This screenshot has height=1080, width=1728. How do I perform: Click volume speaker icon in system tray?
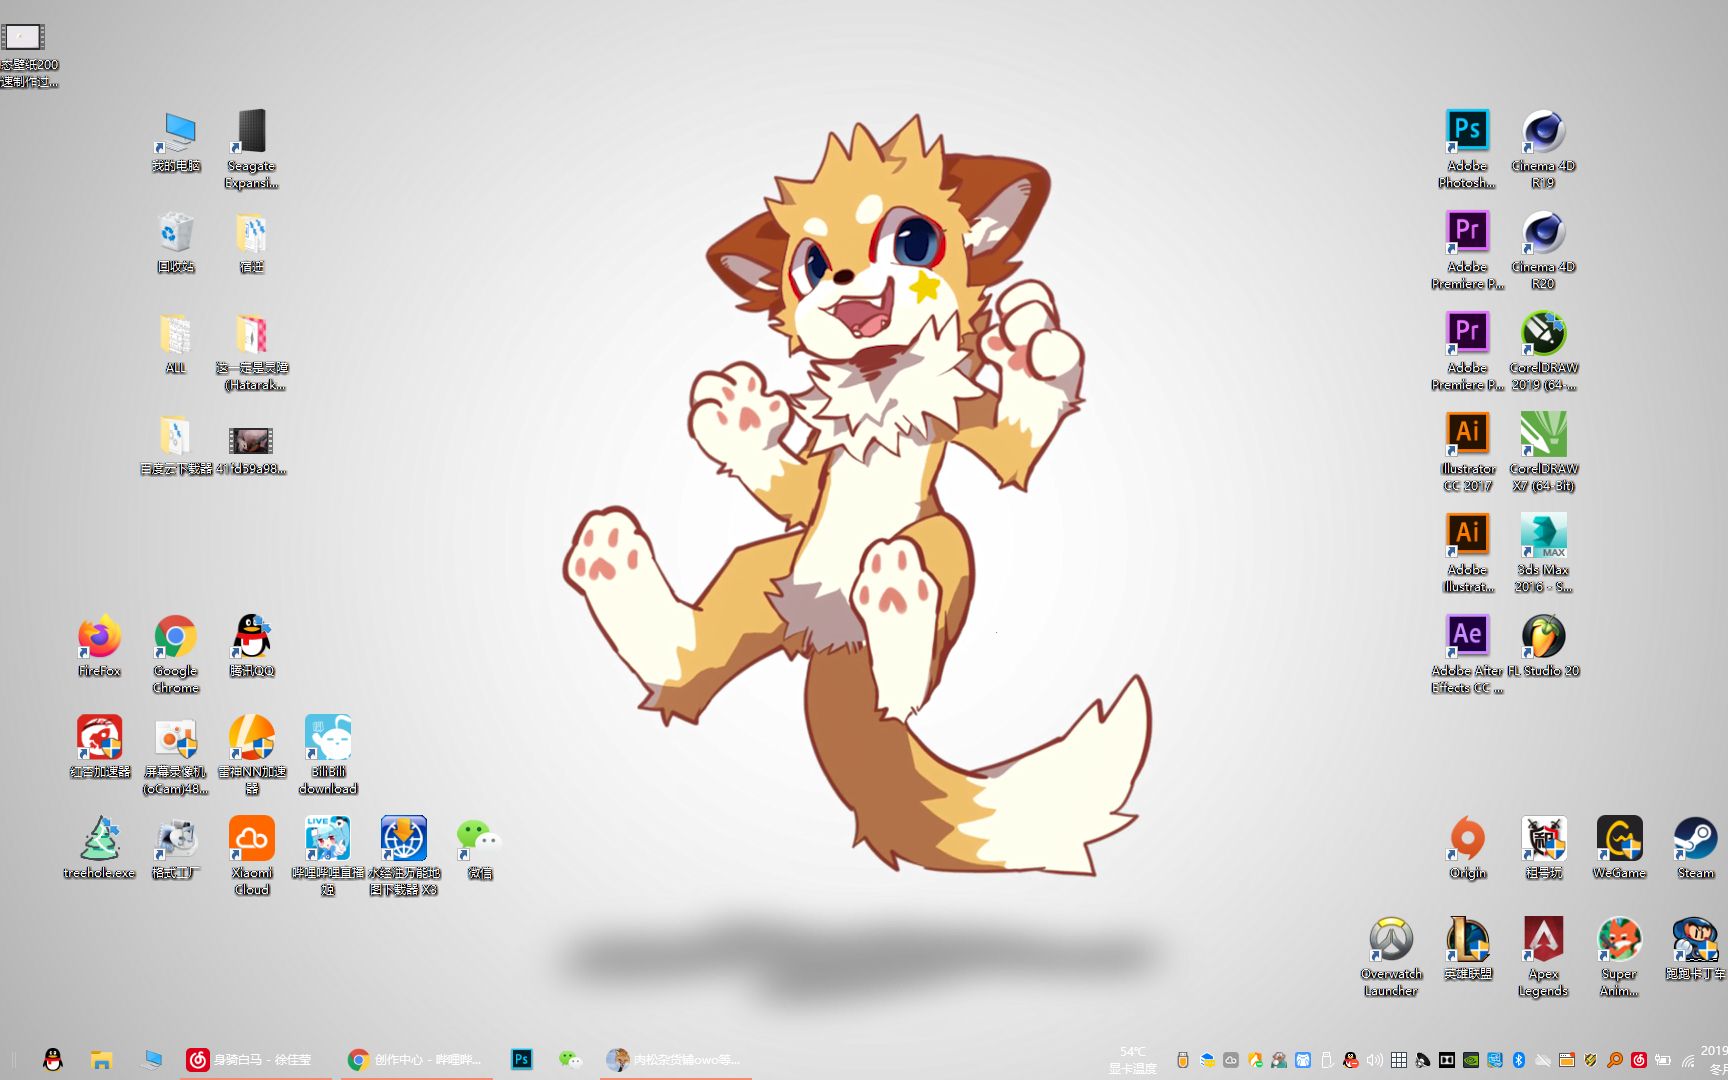(1375, 1060)
